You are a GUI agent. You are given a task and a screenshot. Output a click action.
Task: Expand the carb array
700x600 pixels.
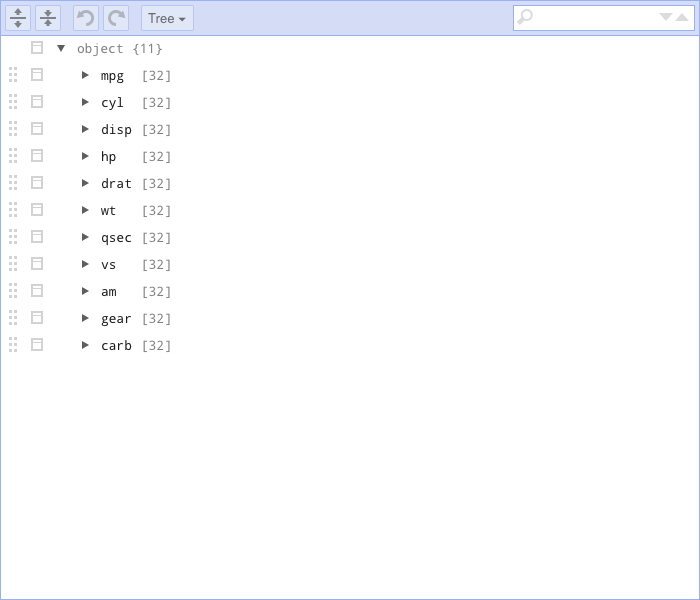pyautogui.click(x=85, y=345)
